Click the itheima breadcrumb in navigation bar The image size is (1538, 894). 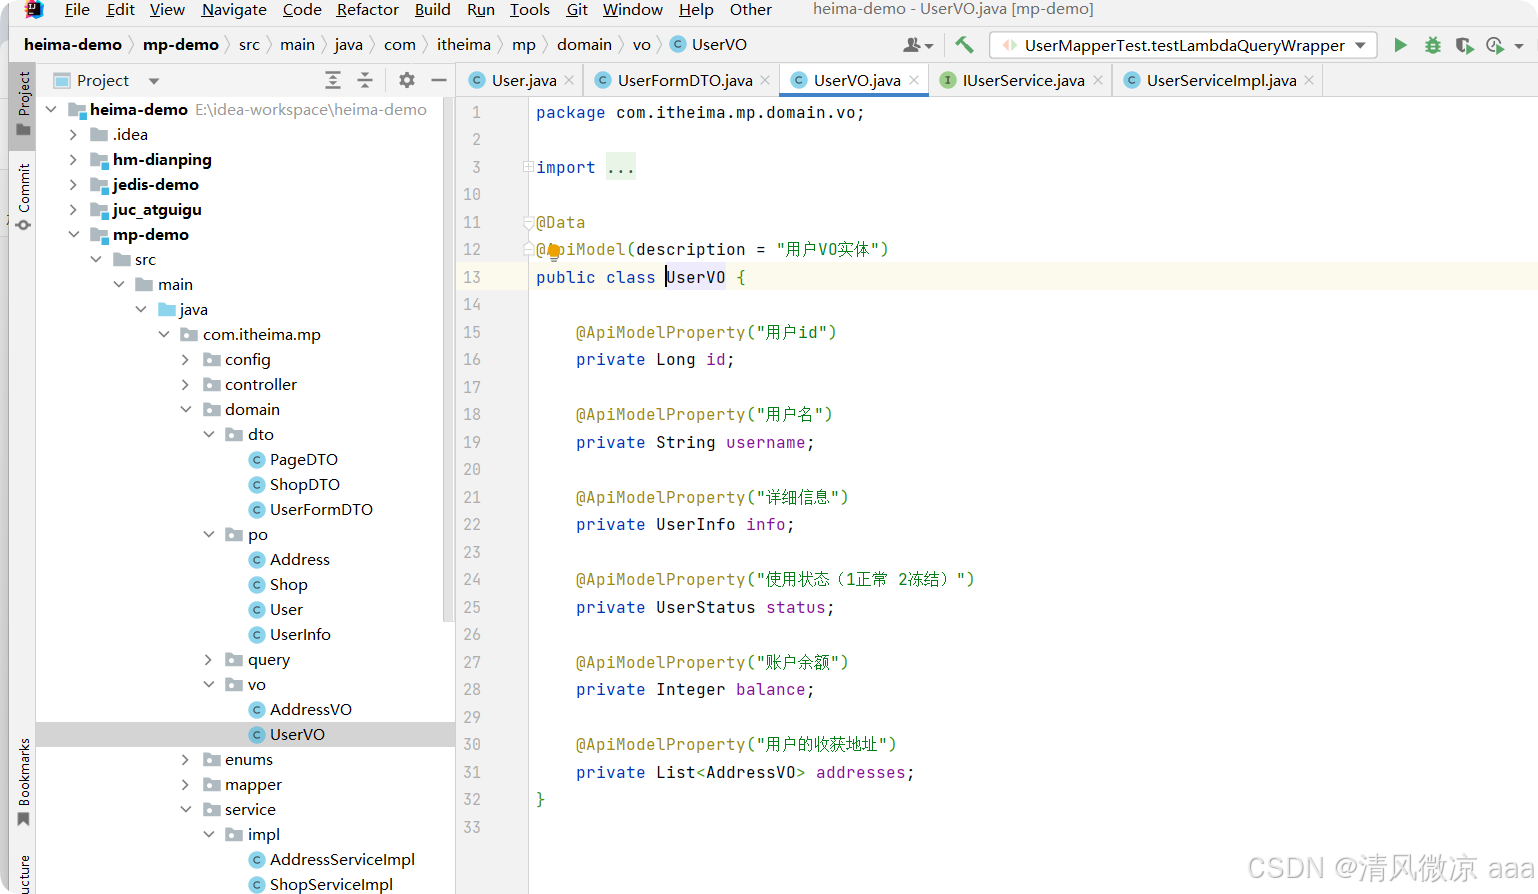point(464,45)
